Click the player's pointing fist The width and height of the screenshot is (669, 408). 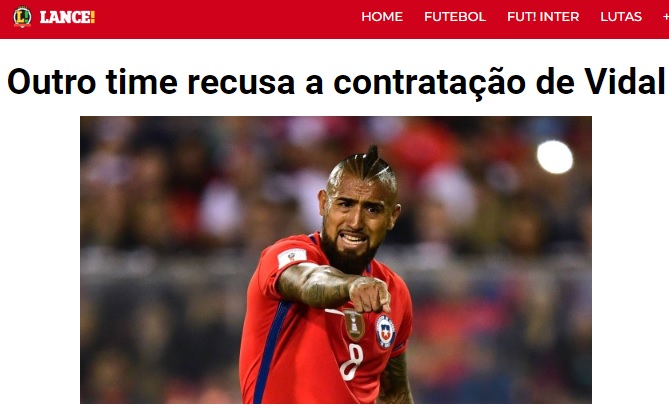point(369,294)
